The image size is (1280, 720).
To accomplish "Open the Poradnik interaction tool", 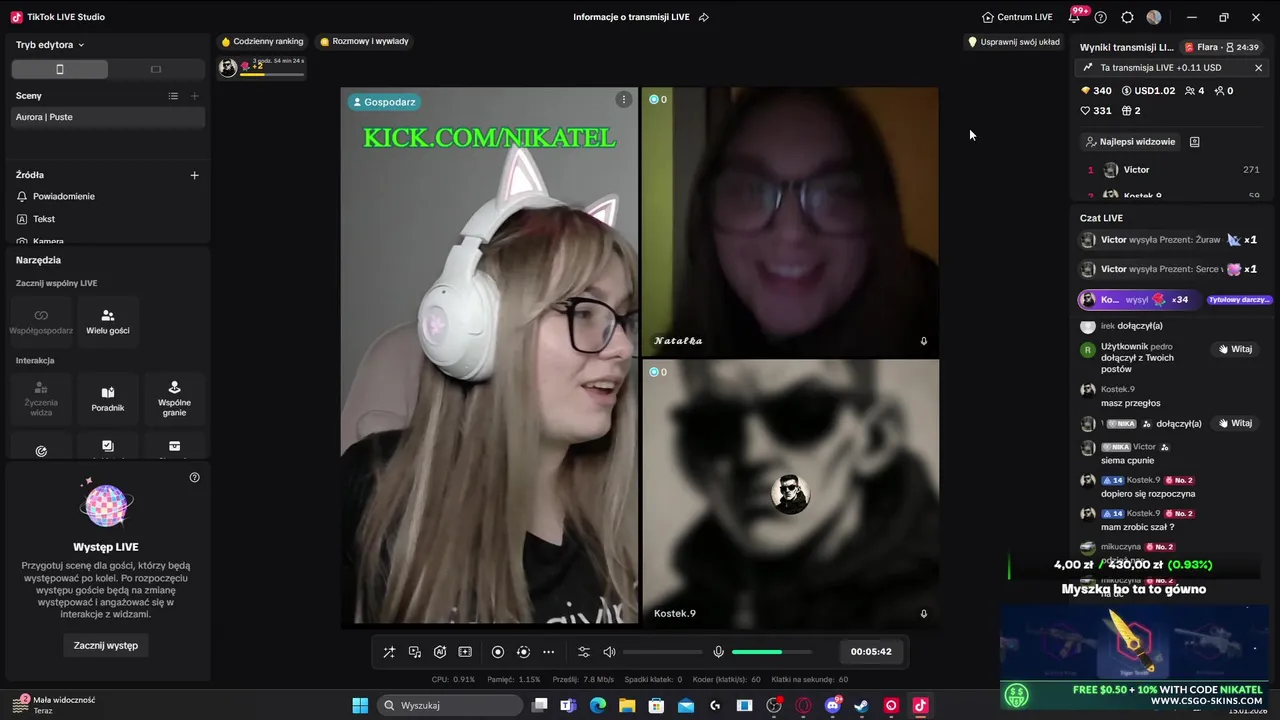I will [108, 398].
